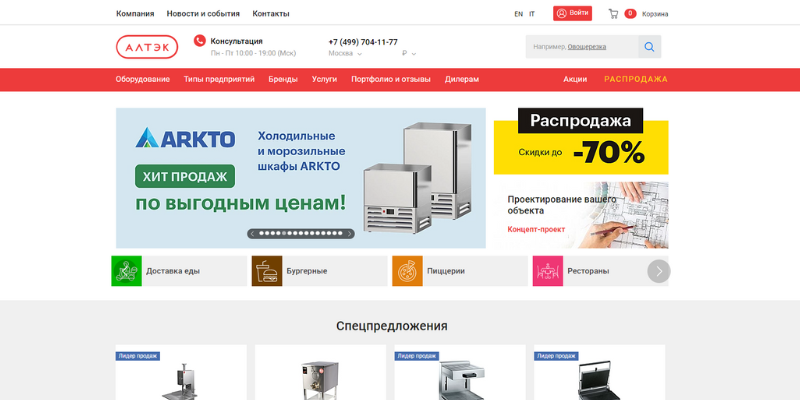Open the Новости и события link
This screenshot has height=400, width=800.
[203, 14]
